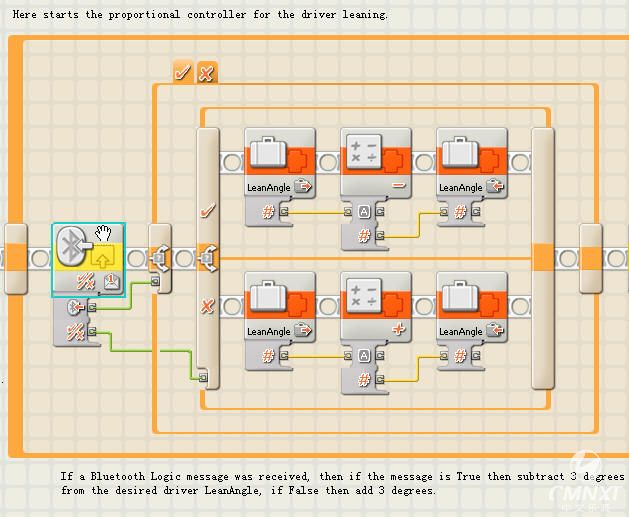629x517 pixels.
Task: Click number output plug of lower LeanAngle read block
Action: tap(284, 356)
